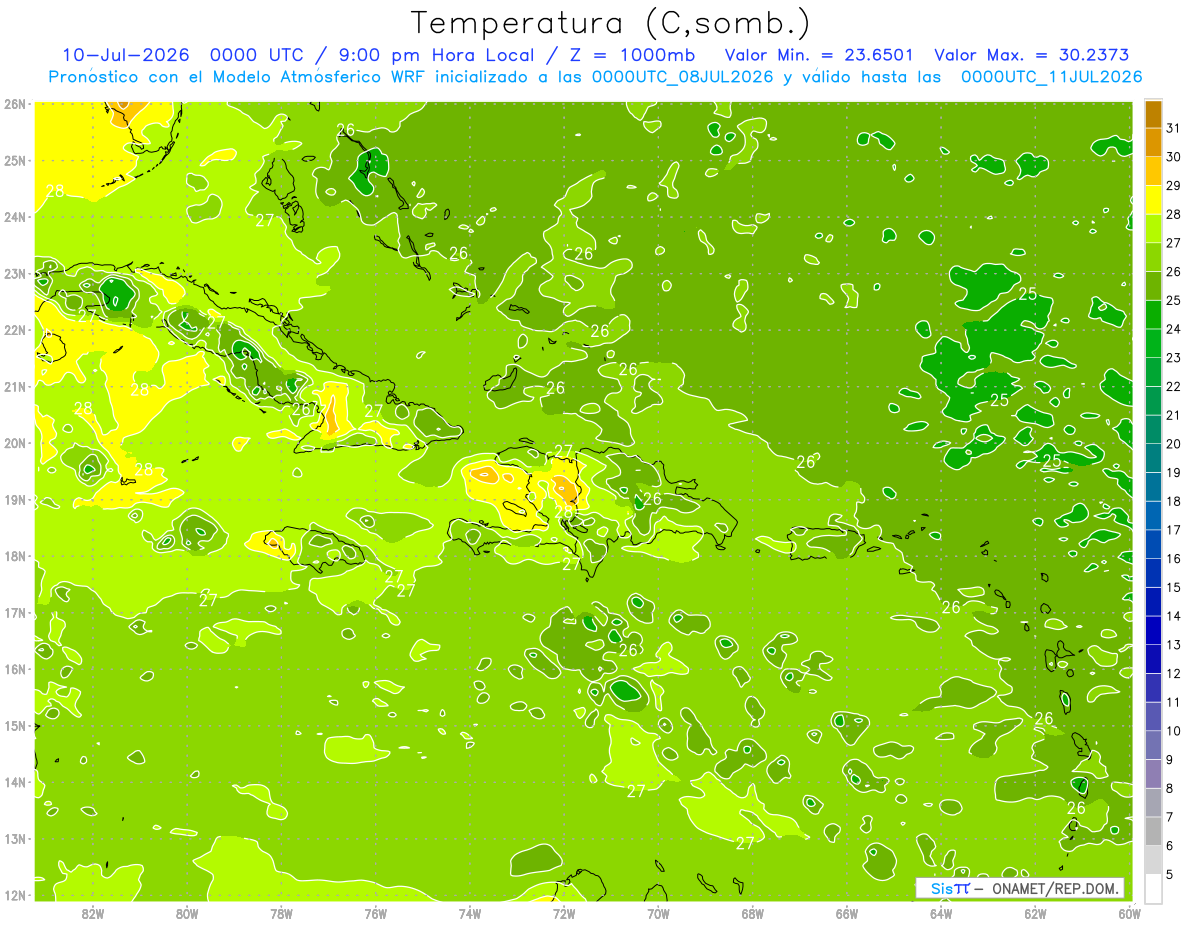Screen dimensions: 1200x927
Task: Click the 72W longitude axis label
Action: 564,913
